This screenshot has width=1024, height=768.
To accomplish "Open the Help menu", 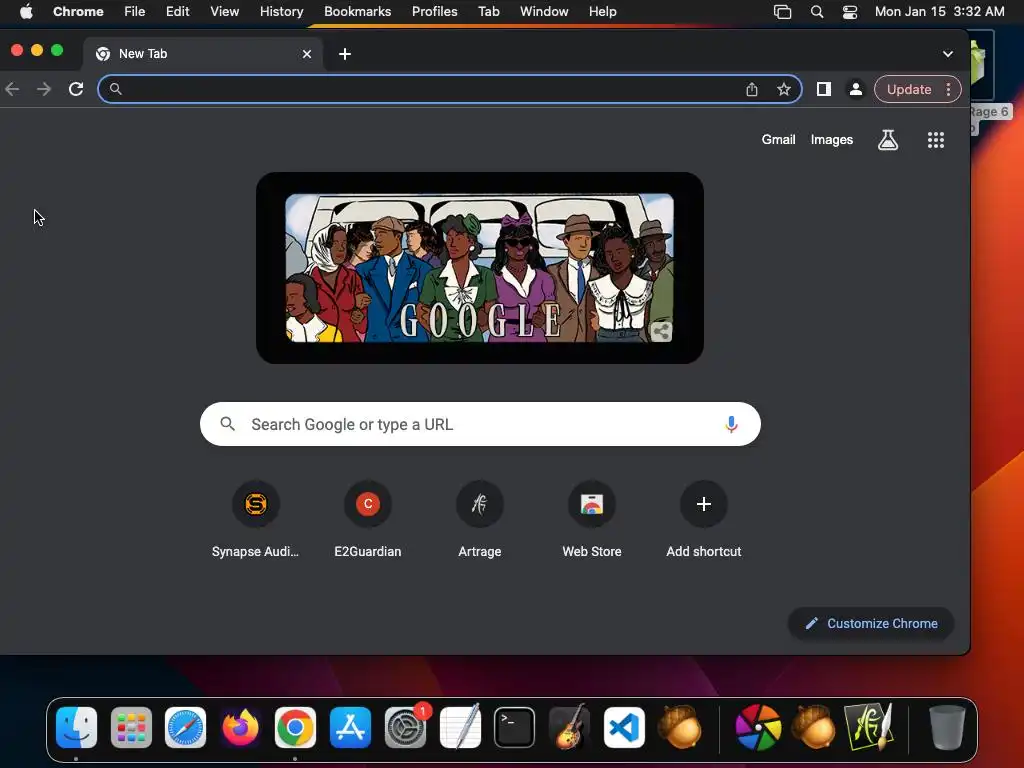I will [602, 12].
